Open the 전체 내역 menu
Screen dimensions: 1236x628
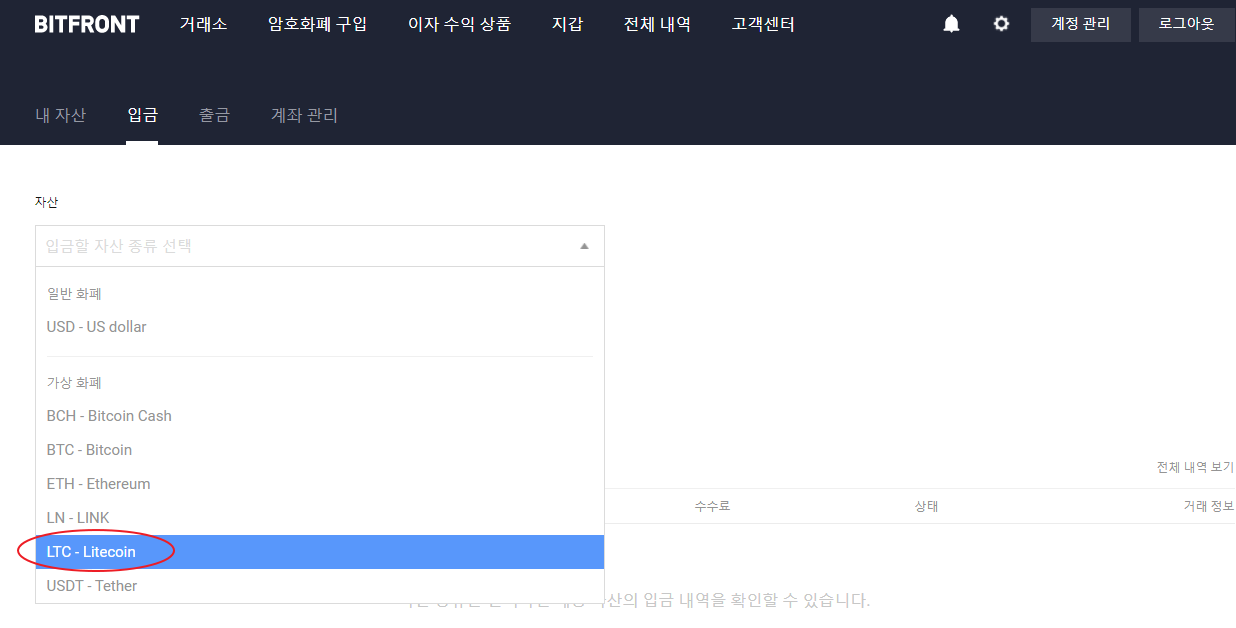pos(657,24)
